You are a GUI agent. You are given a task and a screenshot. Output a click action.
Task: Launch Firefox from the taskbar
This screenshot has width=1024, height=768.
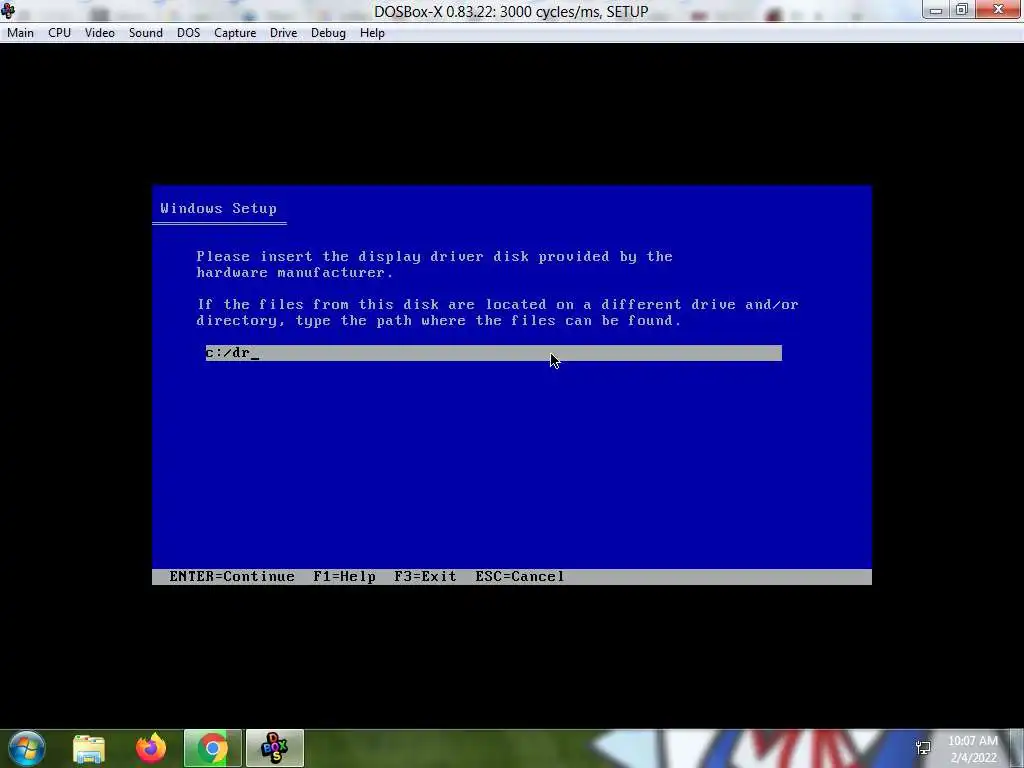click(x=151, y=748)
